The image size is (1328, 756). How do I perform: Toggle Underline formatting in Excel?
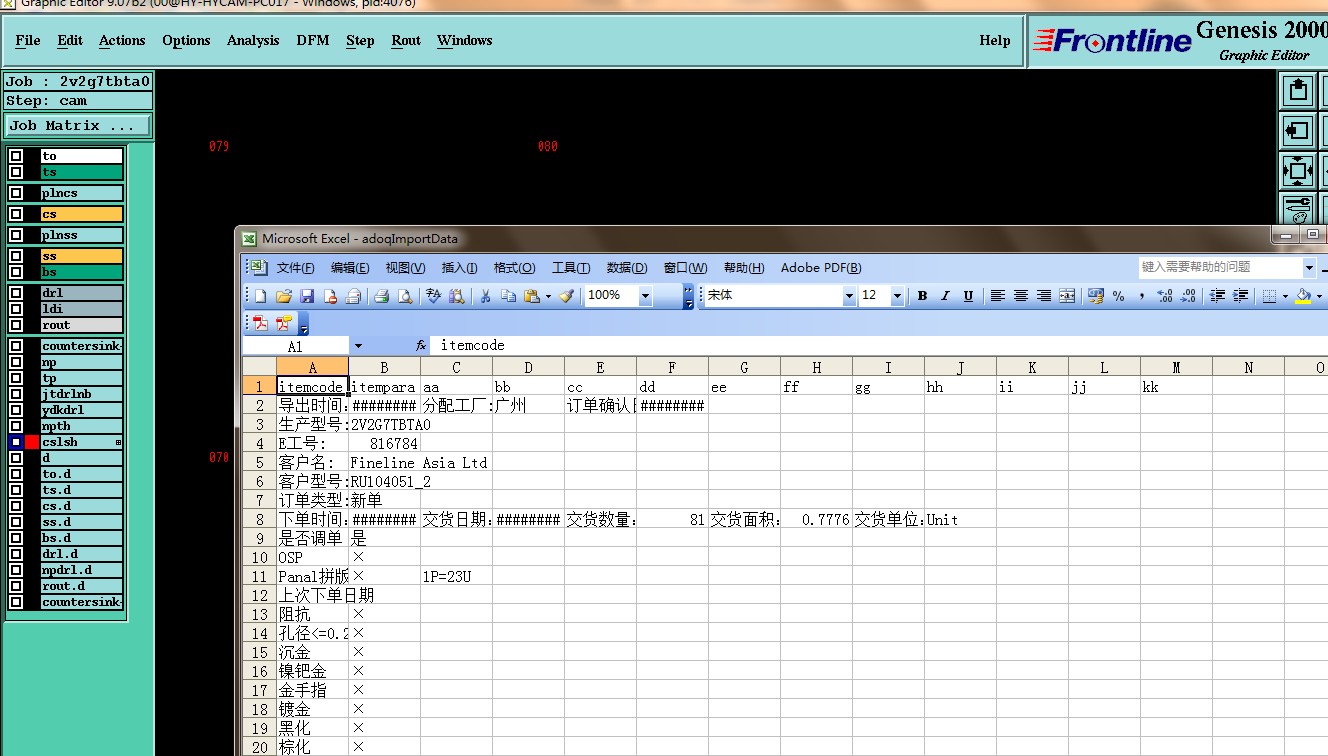pyautogui.click(x=968, y=296)
